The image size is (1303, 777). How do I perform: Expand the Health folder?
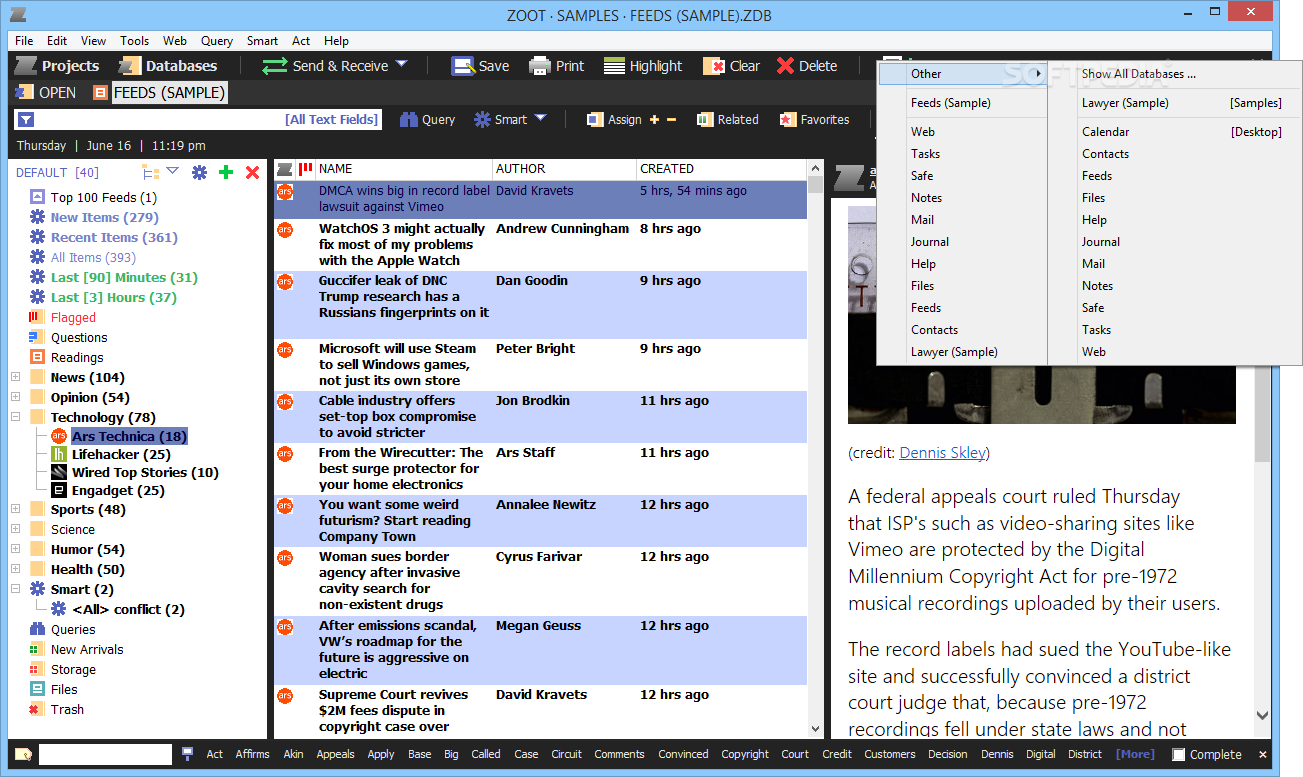16,569
